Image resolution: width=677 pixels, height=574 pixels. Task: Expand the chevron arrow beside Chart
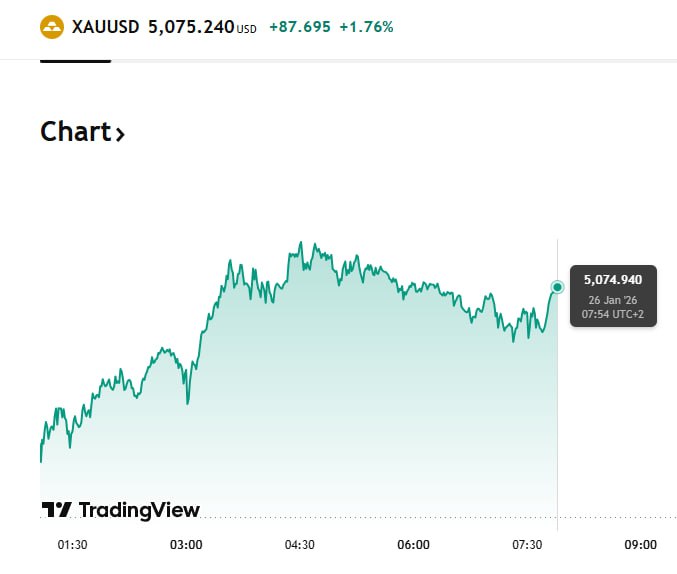pos(121,134)
